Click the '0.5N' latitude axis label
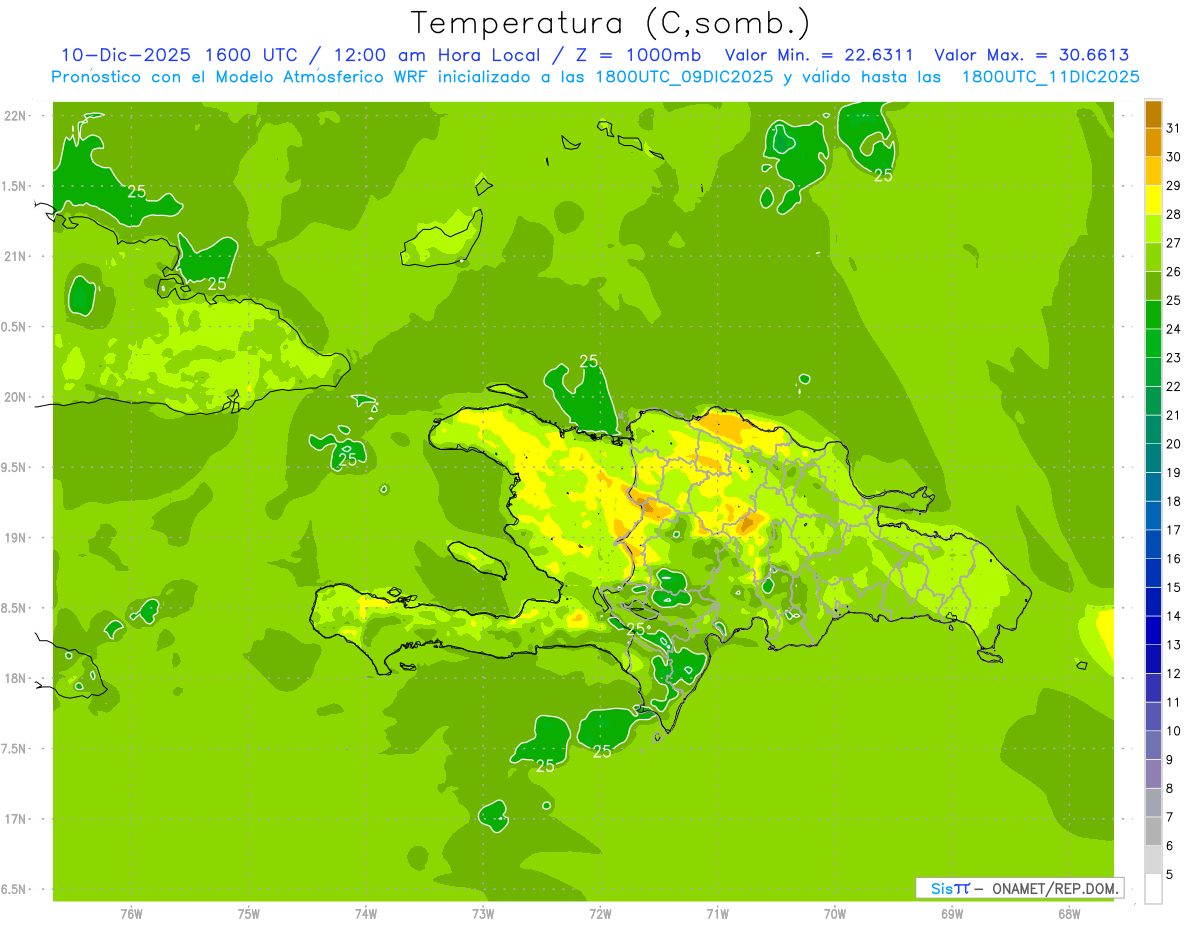Image resolution: width=1200 pixels, height=927 pixels. (15, 327)
